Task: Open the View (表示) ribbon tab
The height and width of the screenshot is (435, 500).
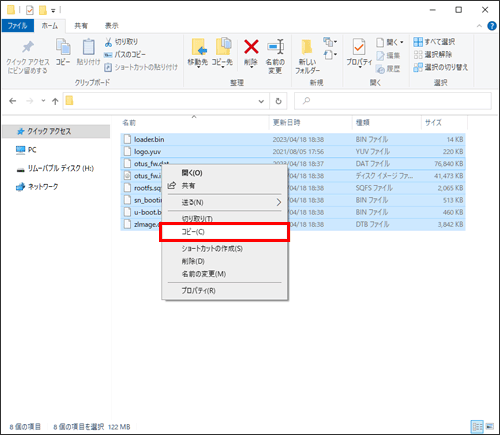Action: (112, 26)
